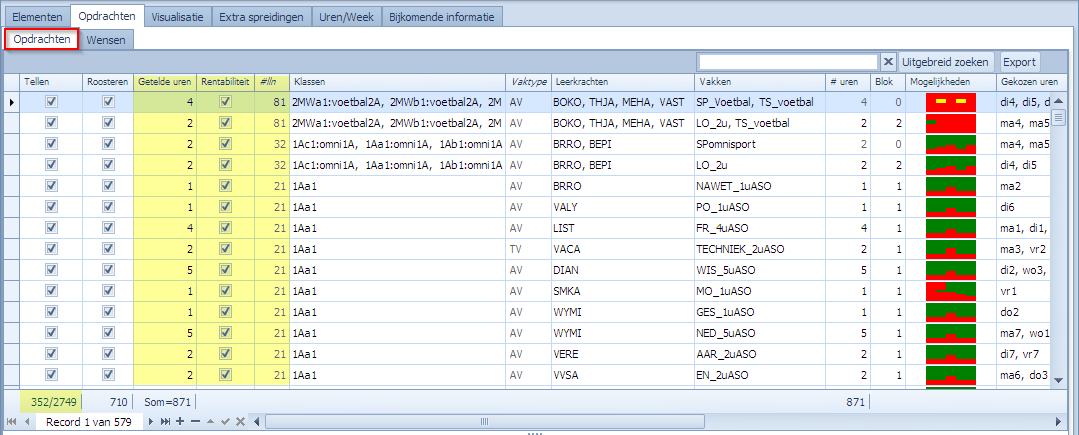Select the 'SPomnisport' cell
The height and width of the screenshot is (435, 1079).
(758, 144)
